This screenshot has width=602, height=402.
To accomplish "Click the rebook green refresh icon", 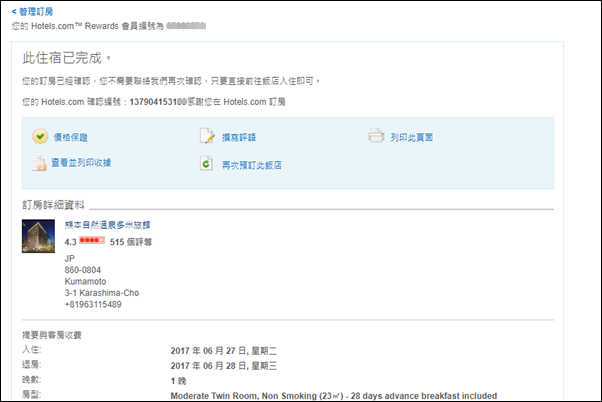I will click(x=206, y=163).
